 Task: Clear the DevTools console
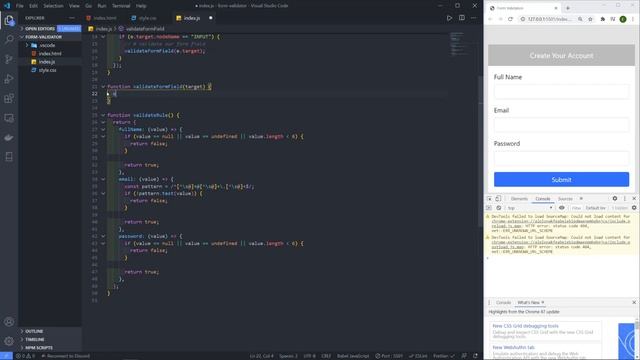(x=498, y=208)
